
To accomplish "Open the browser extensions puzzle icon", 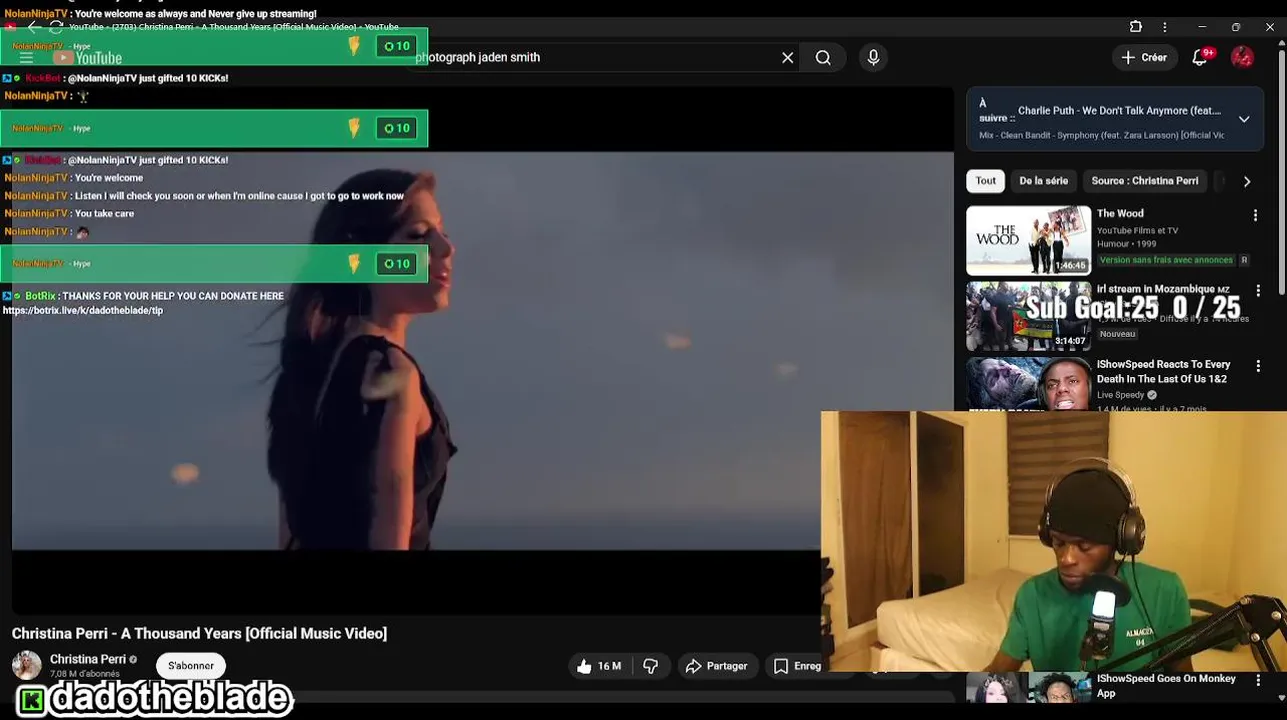I will click(x=1136, y=27).
